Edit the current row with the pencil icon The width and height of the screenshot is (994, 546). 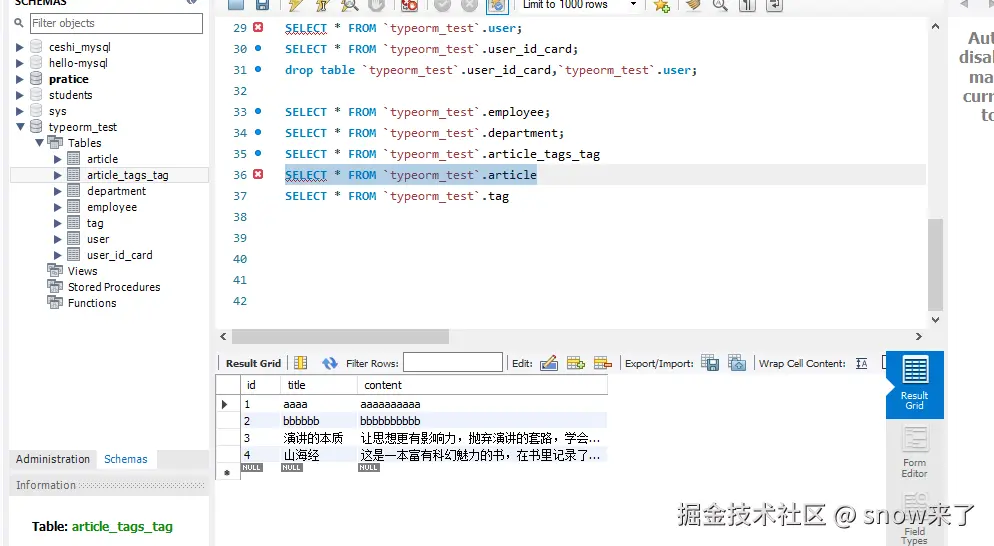[x=548, y=363]
